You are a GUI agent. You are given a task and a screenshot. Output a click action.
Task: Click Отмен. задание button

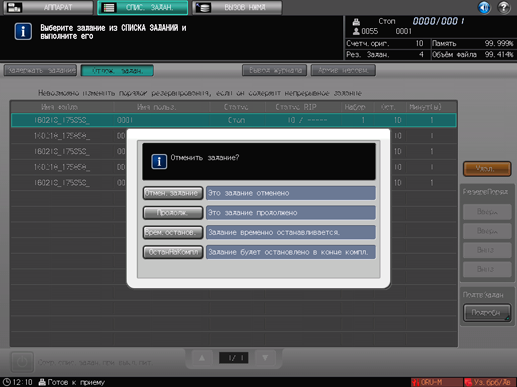click(x=173, y=193)
